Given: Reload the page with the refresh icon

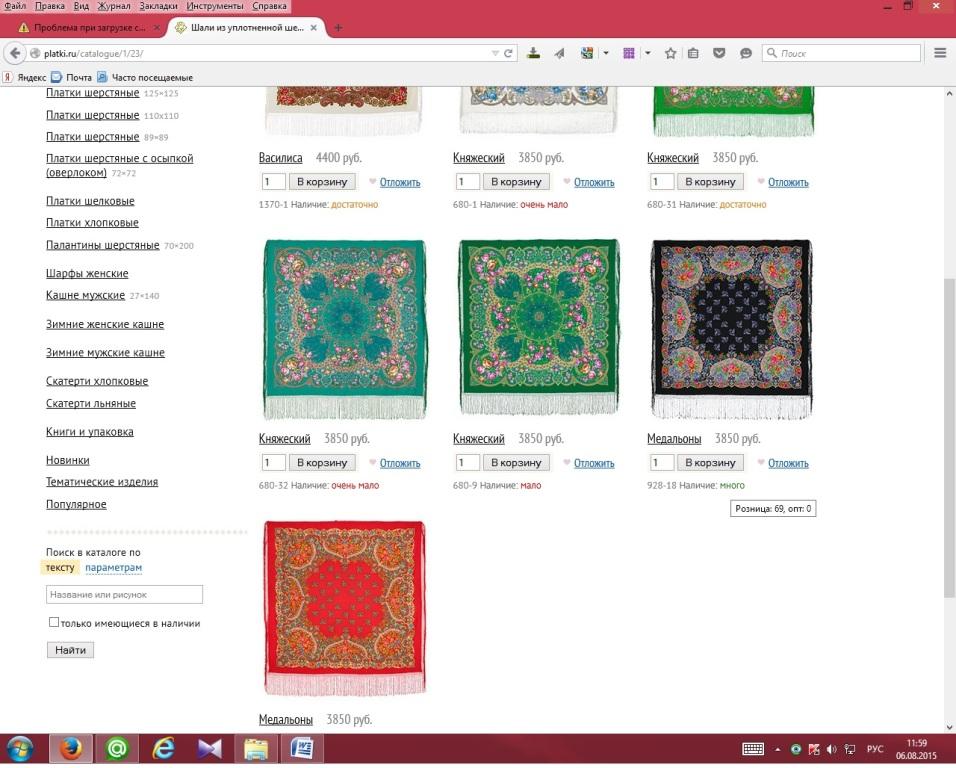Looking at the screenshot, I should [509, 53].
